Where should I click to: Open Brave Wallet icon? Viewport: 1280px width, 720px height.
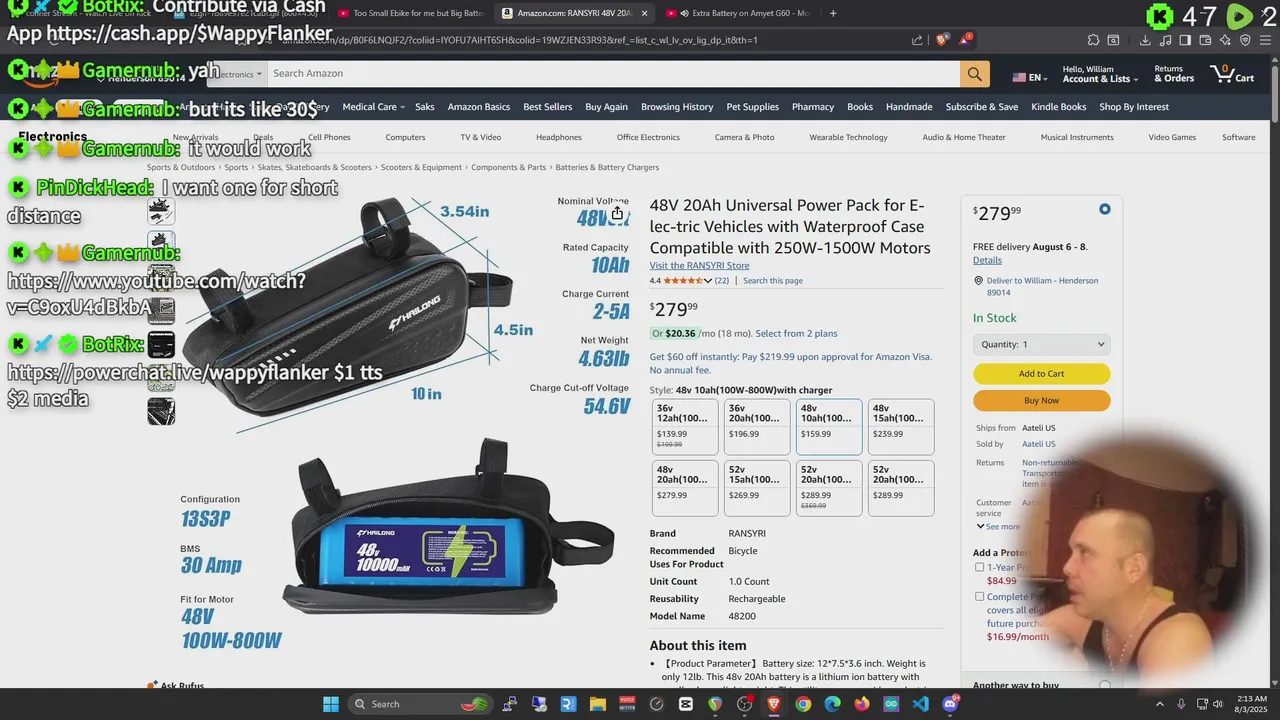(x=1205, y=40)
